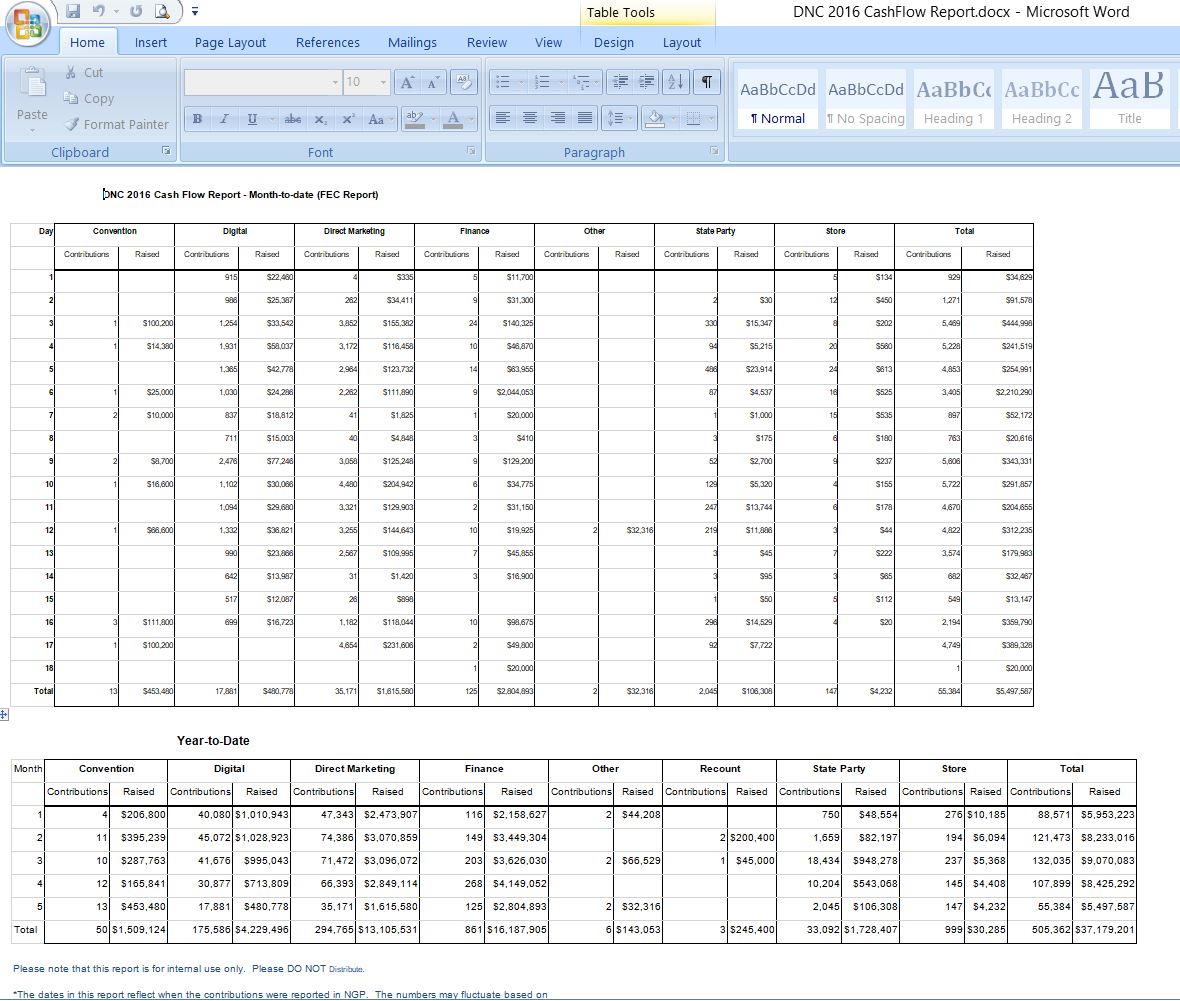Center-align text using the Center icon
1180x1001 pixels.
click(x=530, y=118)
